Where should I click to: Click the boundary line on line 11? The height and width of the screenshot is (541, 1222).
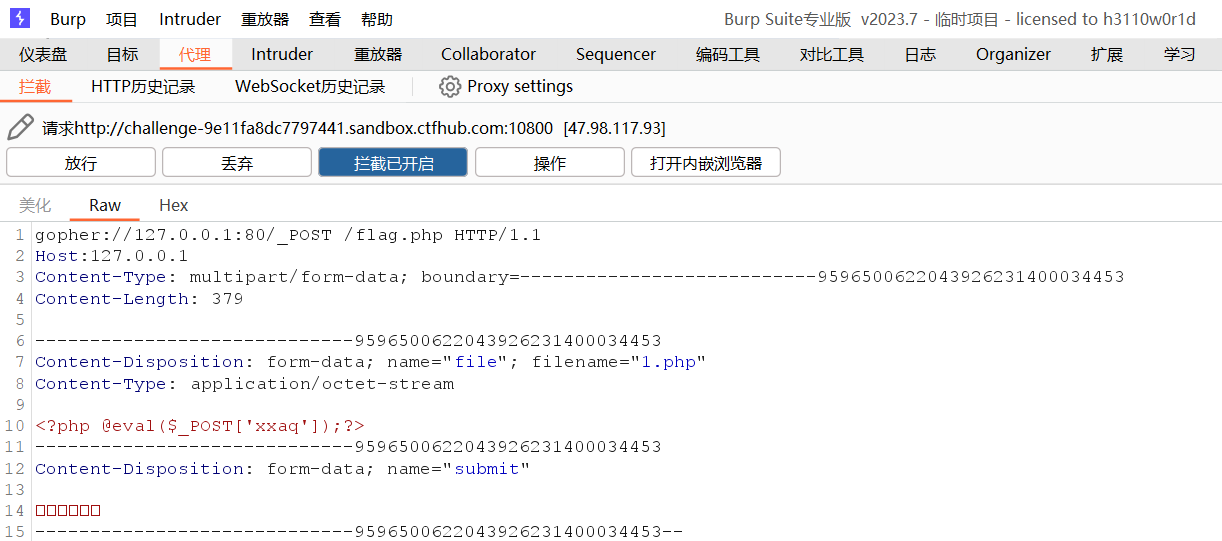coord(348,447)
